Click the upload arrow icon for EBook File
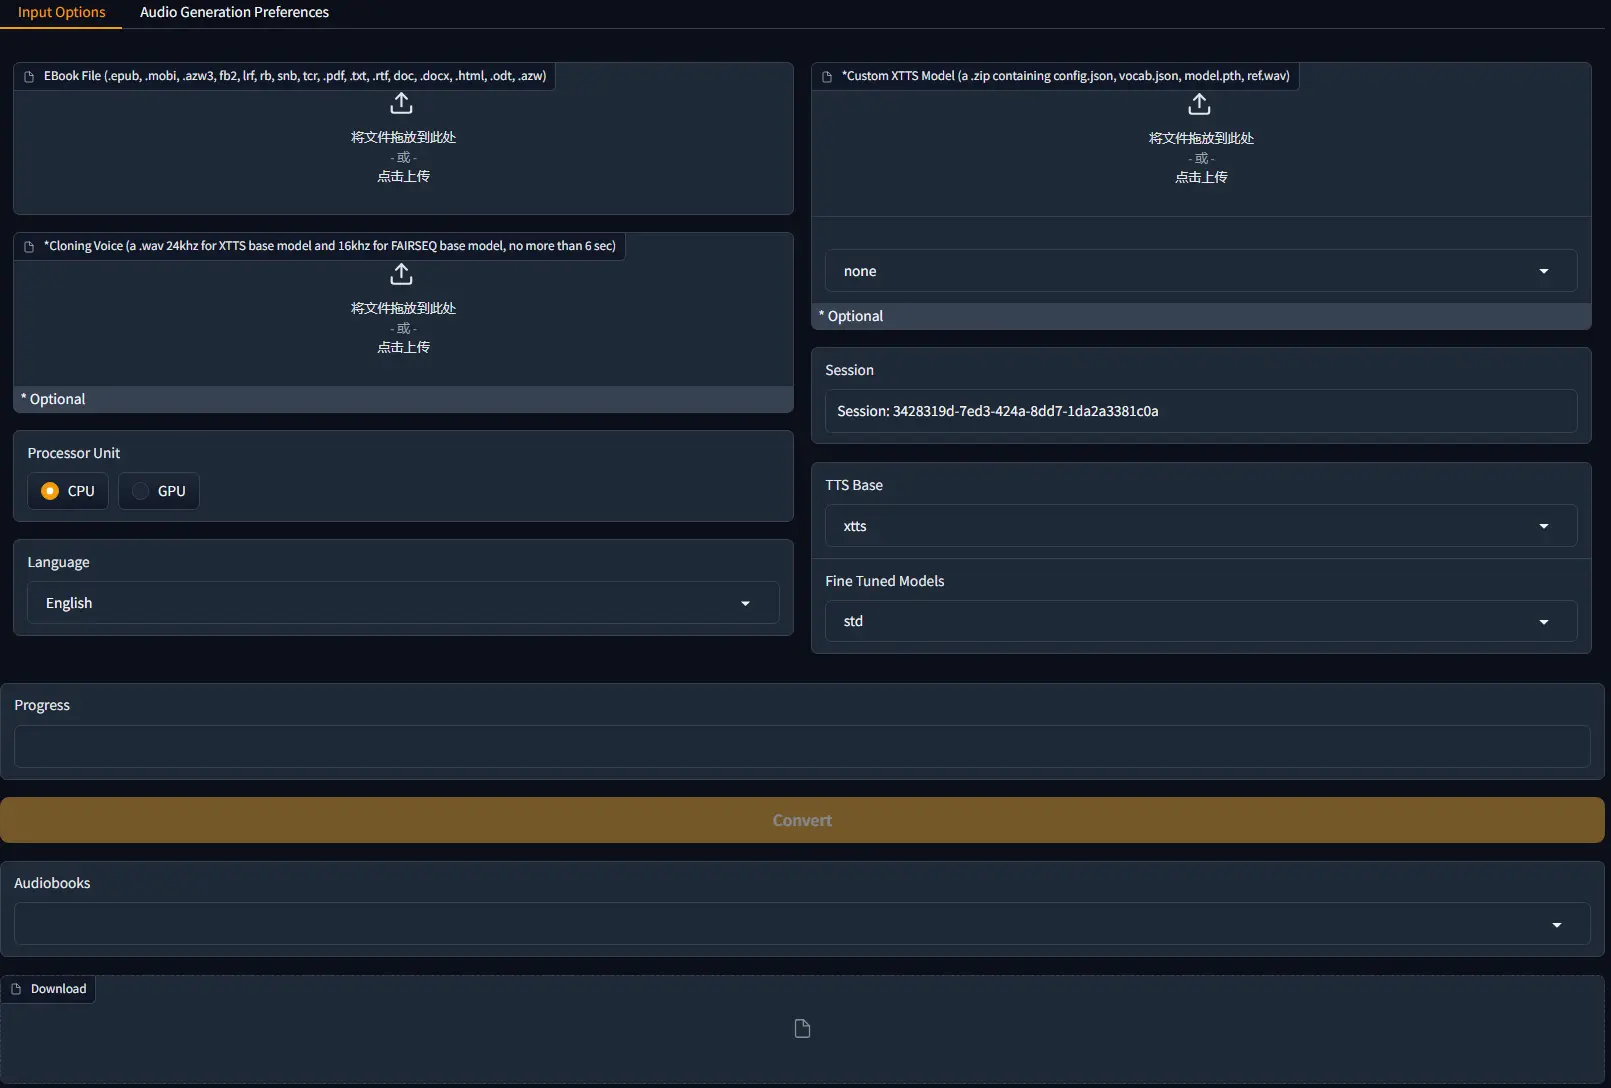1611x1088 pixels. pyautogui.click(x=401, y=104)
